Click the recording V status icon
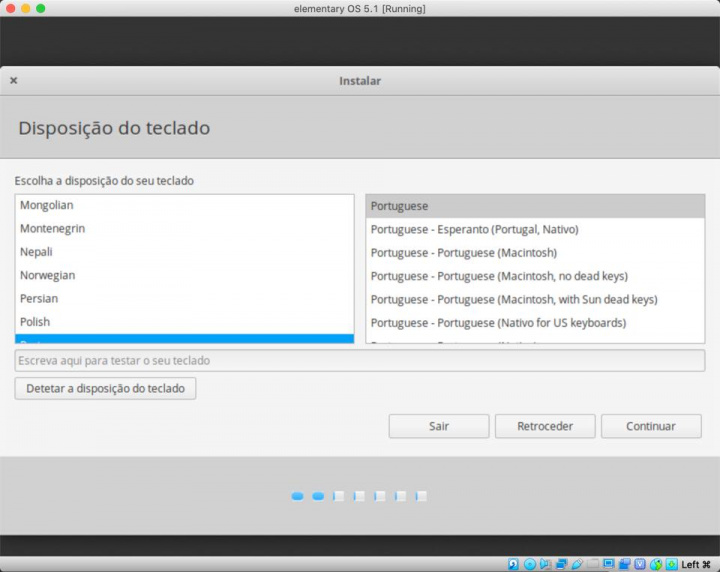 coord(640,564)
